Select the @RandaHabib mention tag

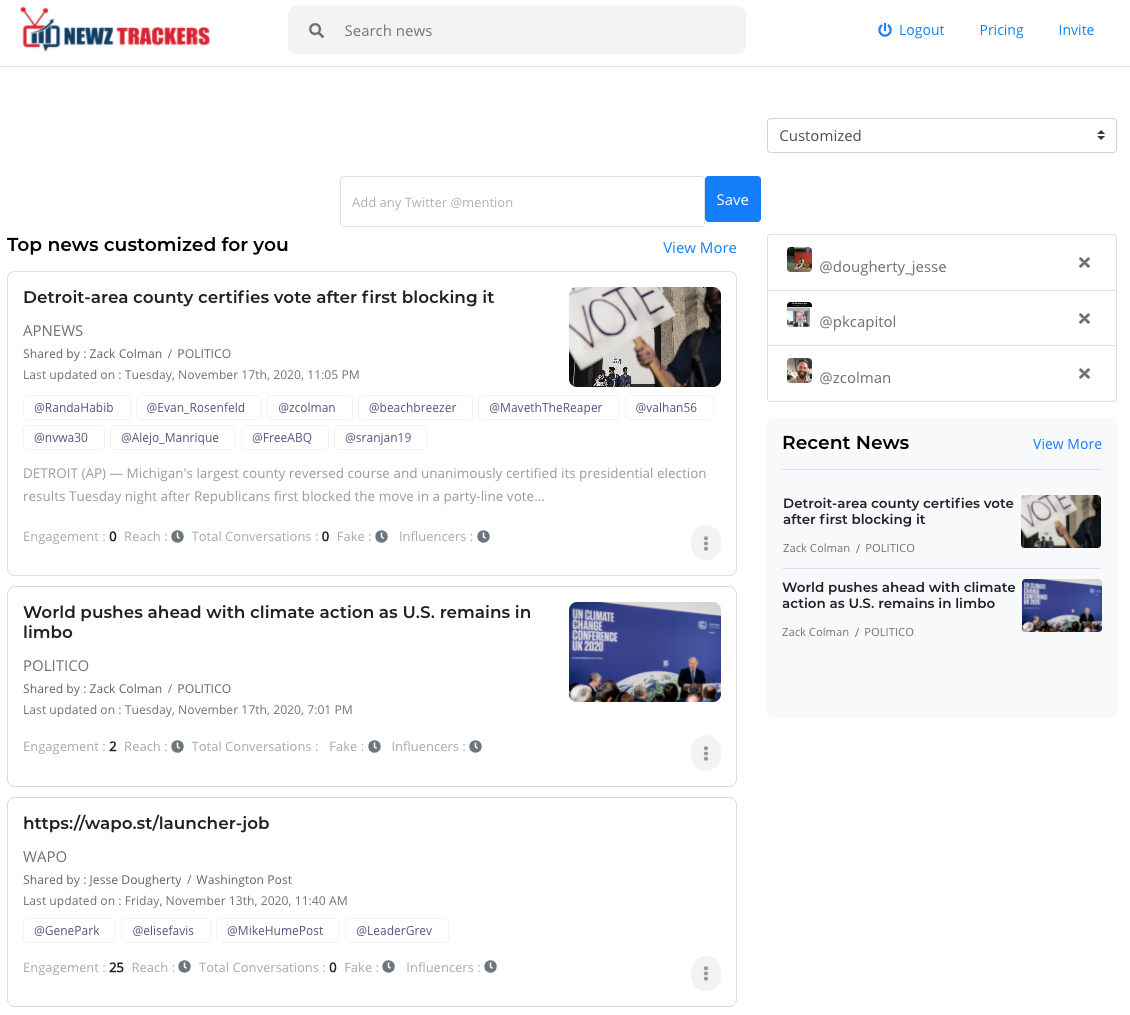tap(76, 408)
